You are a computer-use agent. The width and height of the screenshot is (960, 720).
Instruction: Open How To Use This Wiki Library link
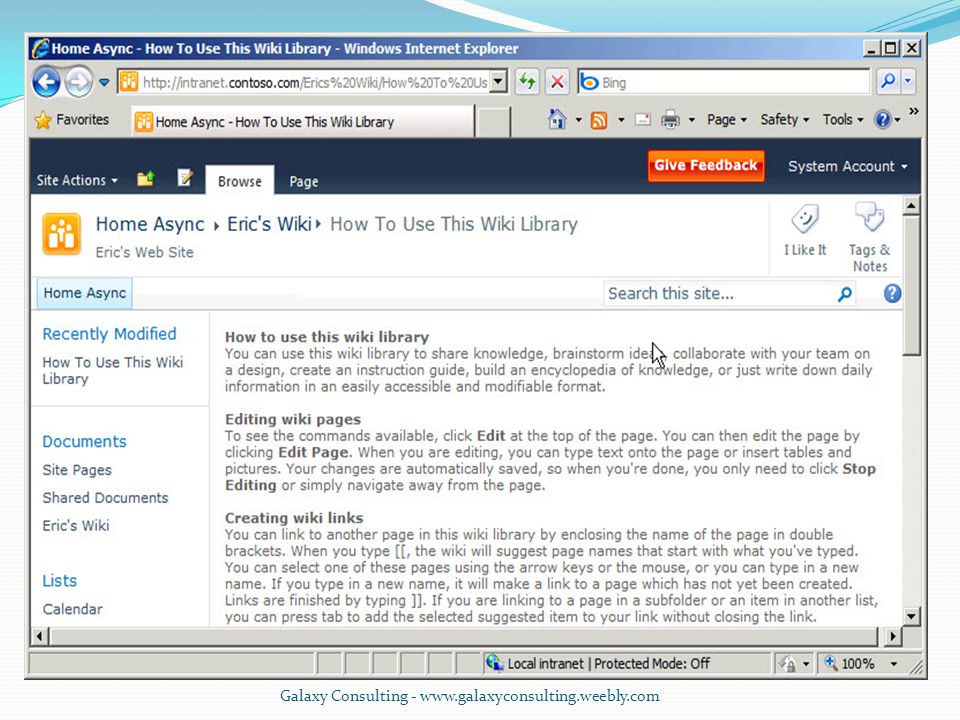113,370
